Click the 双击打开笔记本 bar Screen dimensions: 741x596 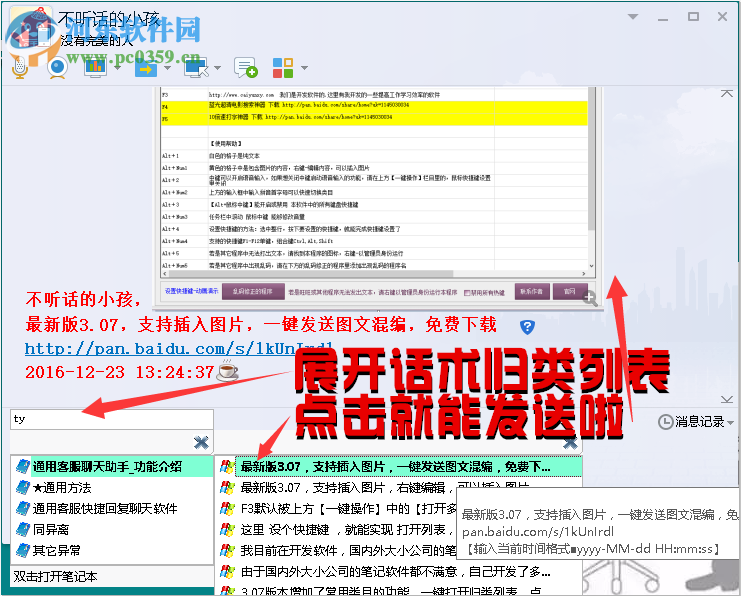[x=112, y=576]
